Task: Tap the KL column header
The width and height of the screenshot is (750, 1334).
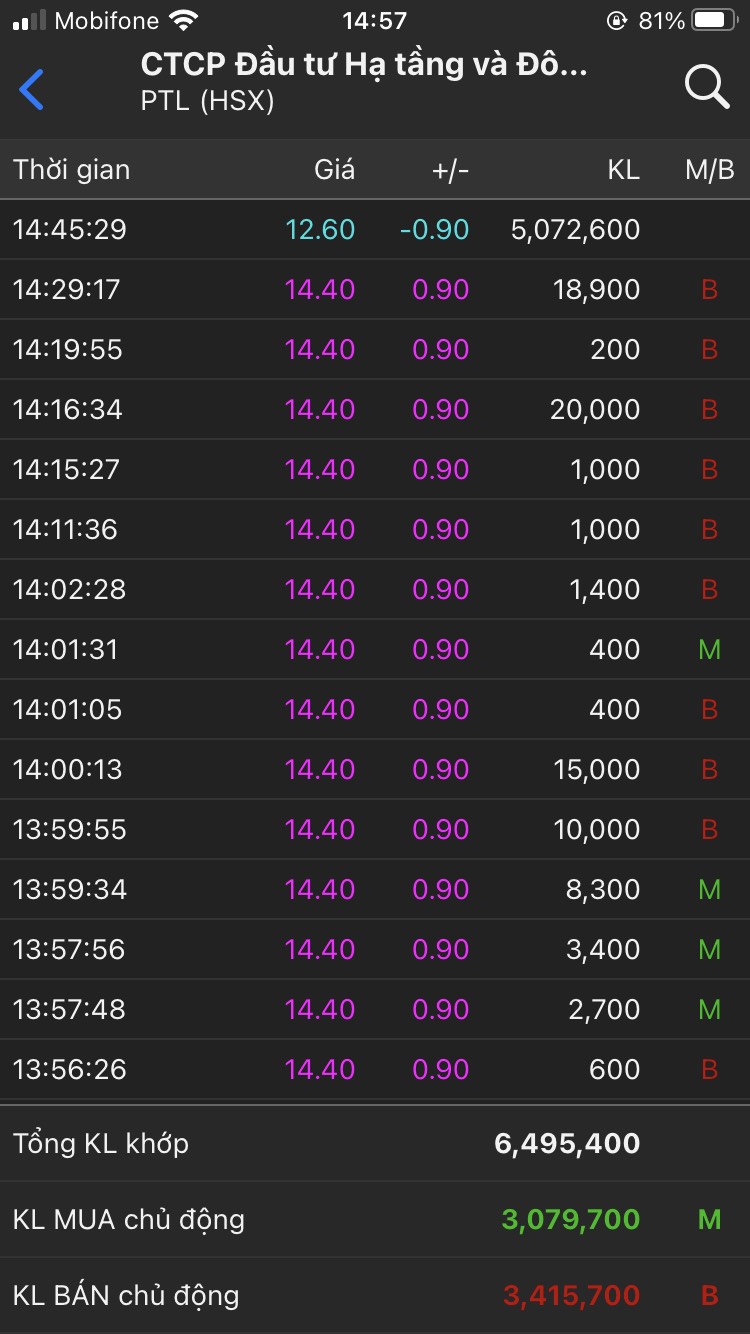Action: point(623,170)
